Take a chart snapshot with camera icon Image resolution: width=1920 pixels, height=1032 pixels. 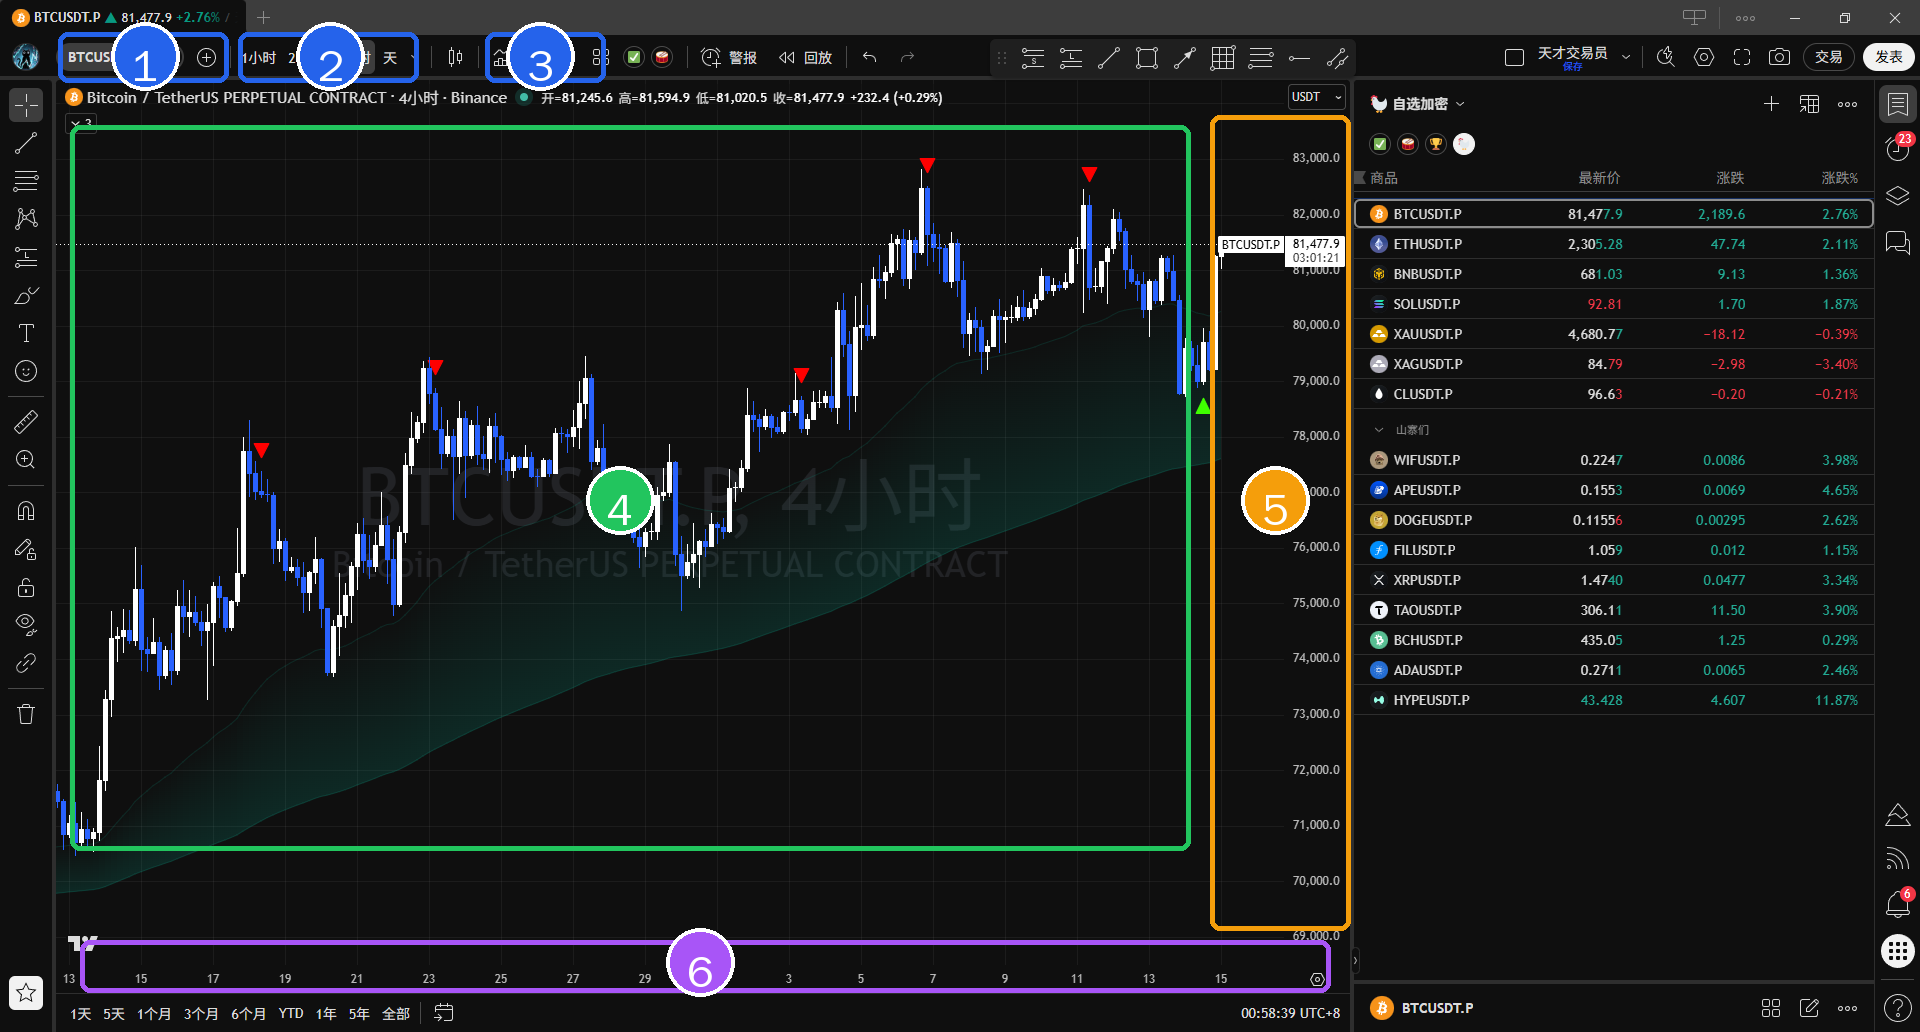click(x=1779, y=57)
